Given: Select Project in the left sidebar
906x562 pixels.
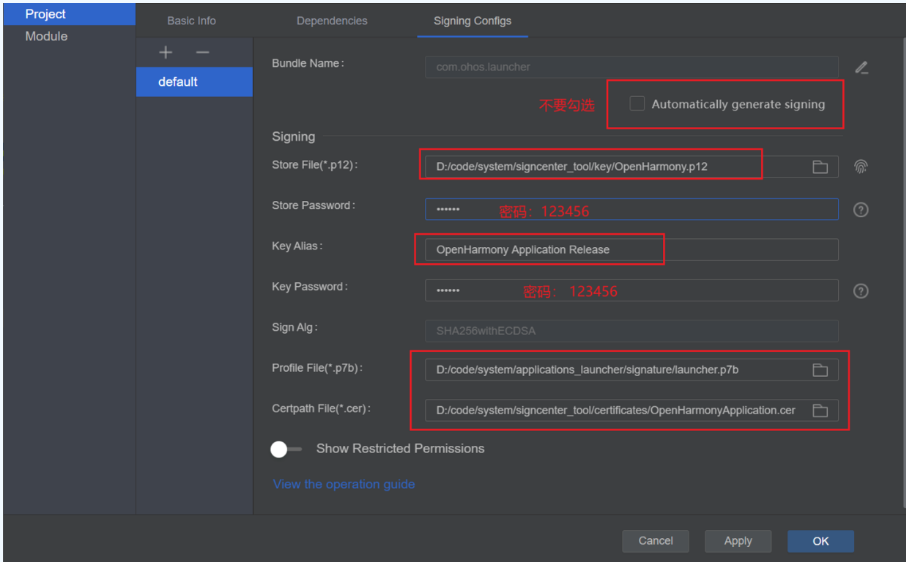Looking at the screenshot, I should (46, 14).
